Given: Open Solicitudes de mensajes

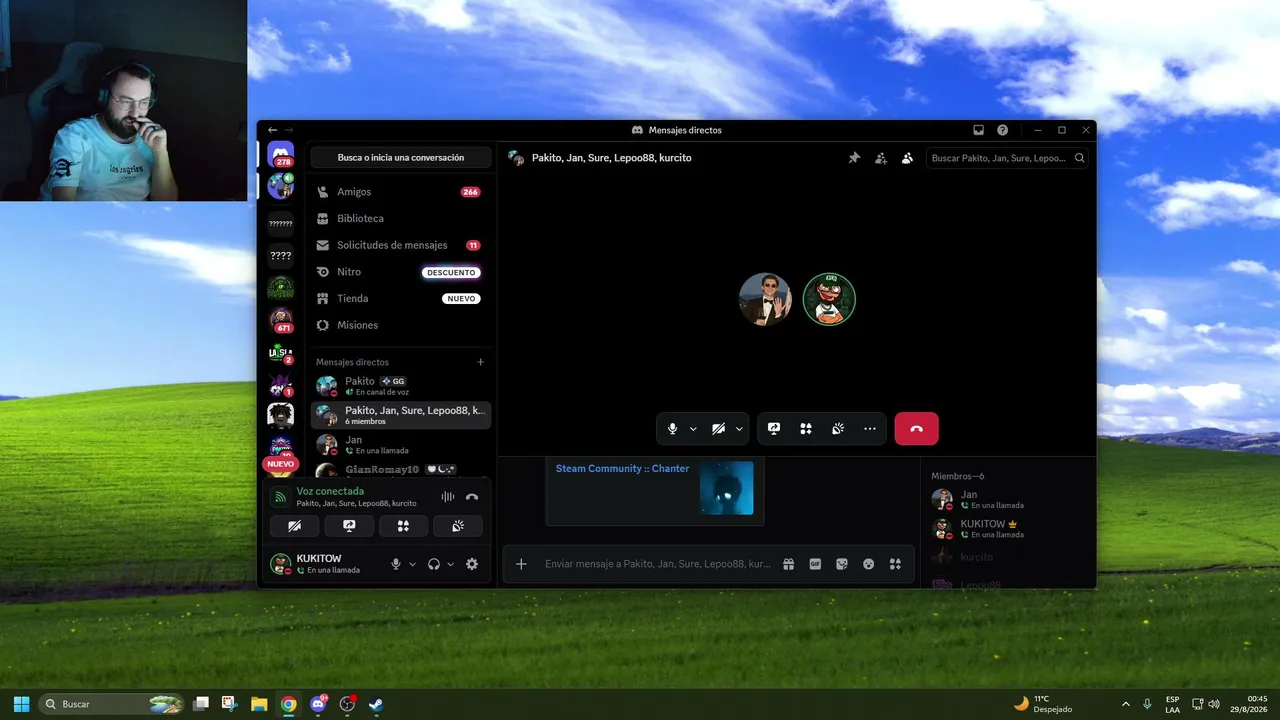Looking at the screenshot, I should click(x=400, y=245).
